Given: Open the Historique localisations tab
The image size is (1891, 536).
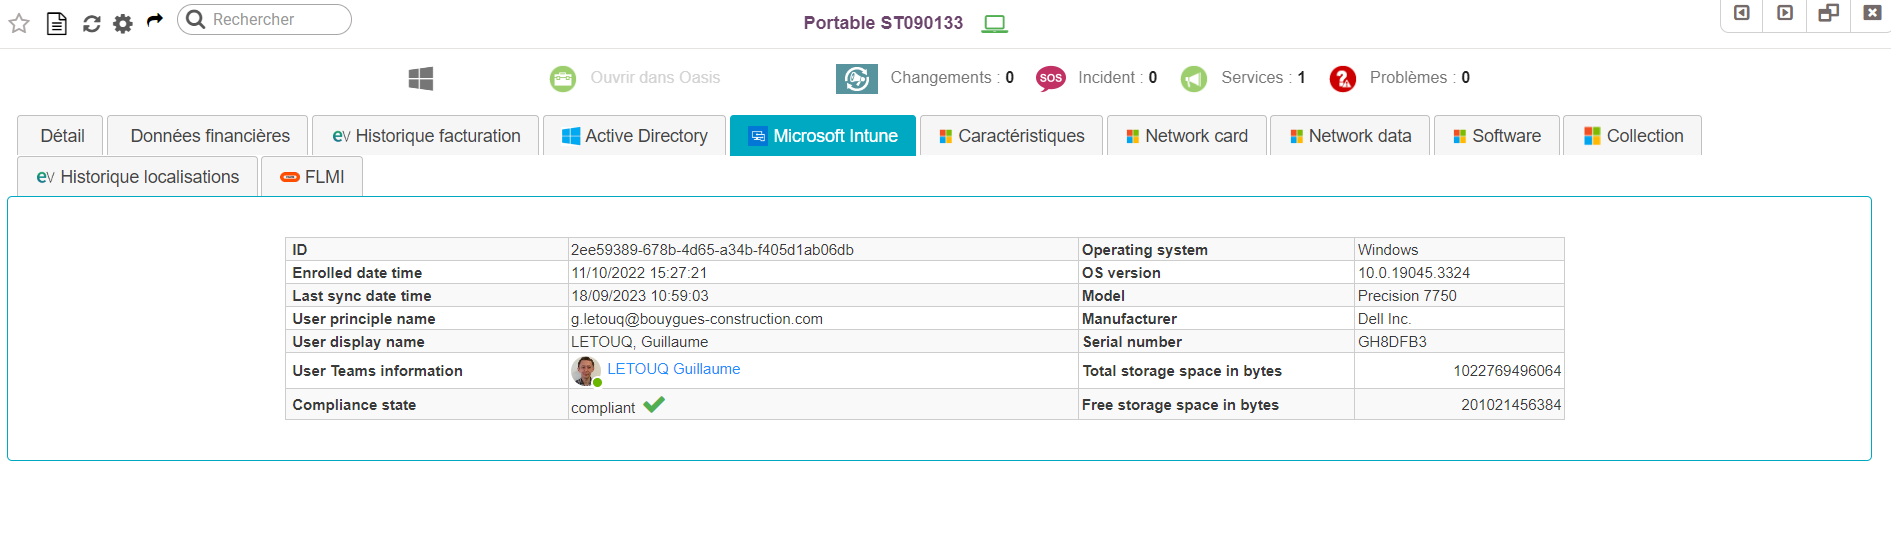Looking at the screenshot, I should pyautogui.click(x=138, y=177).
